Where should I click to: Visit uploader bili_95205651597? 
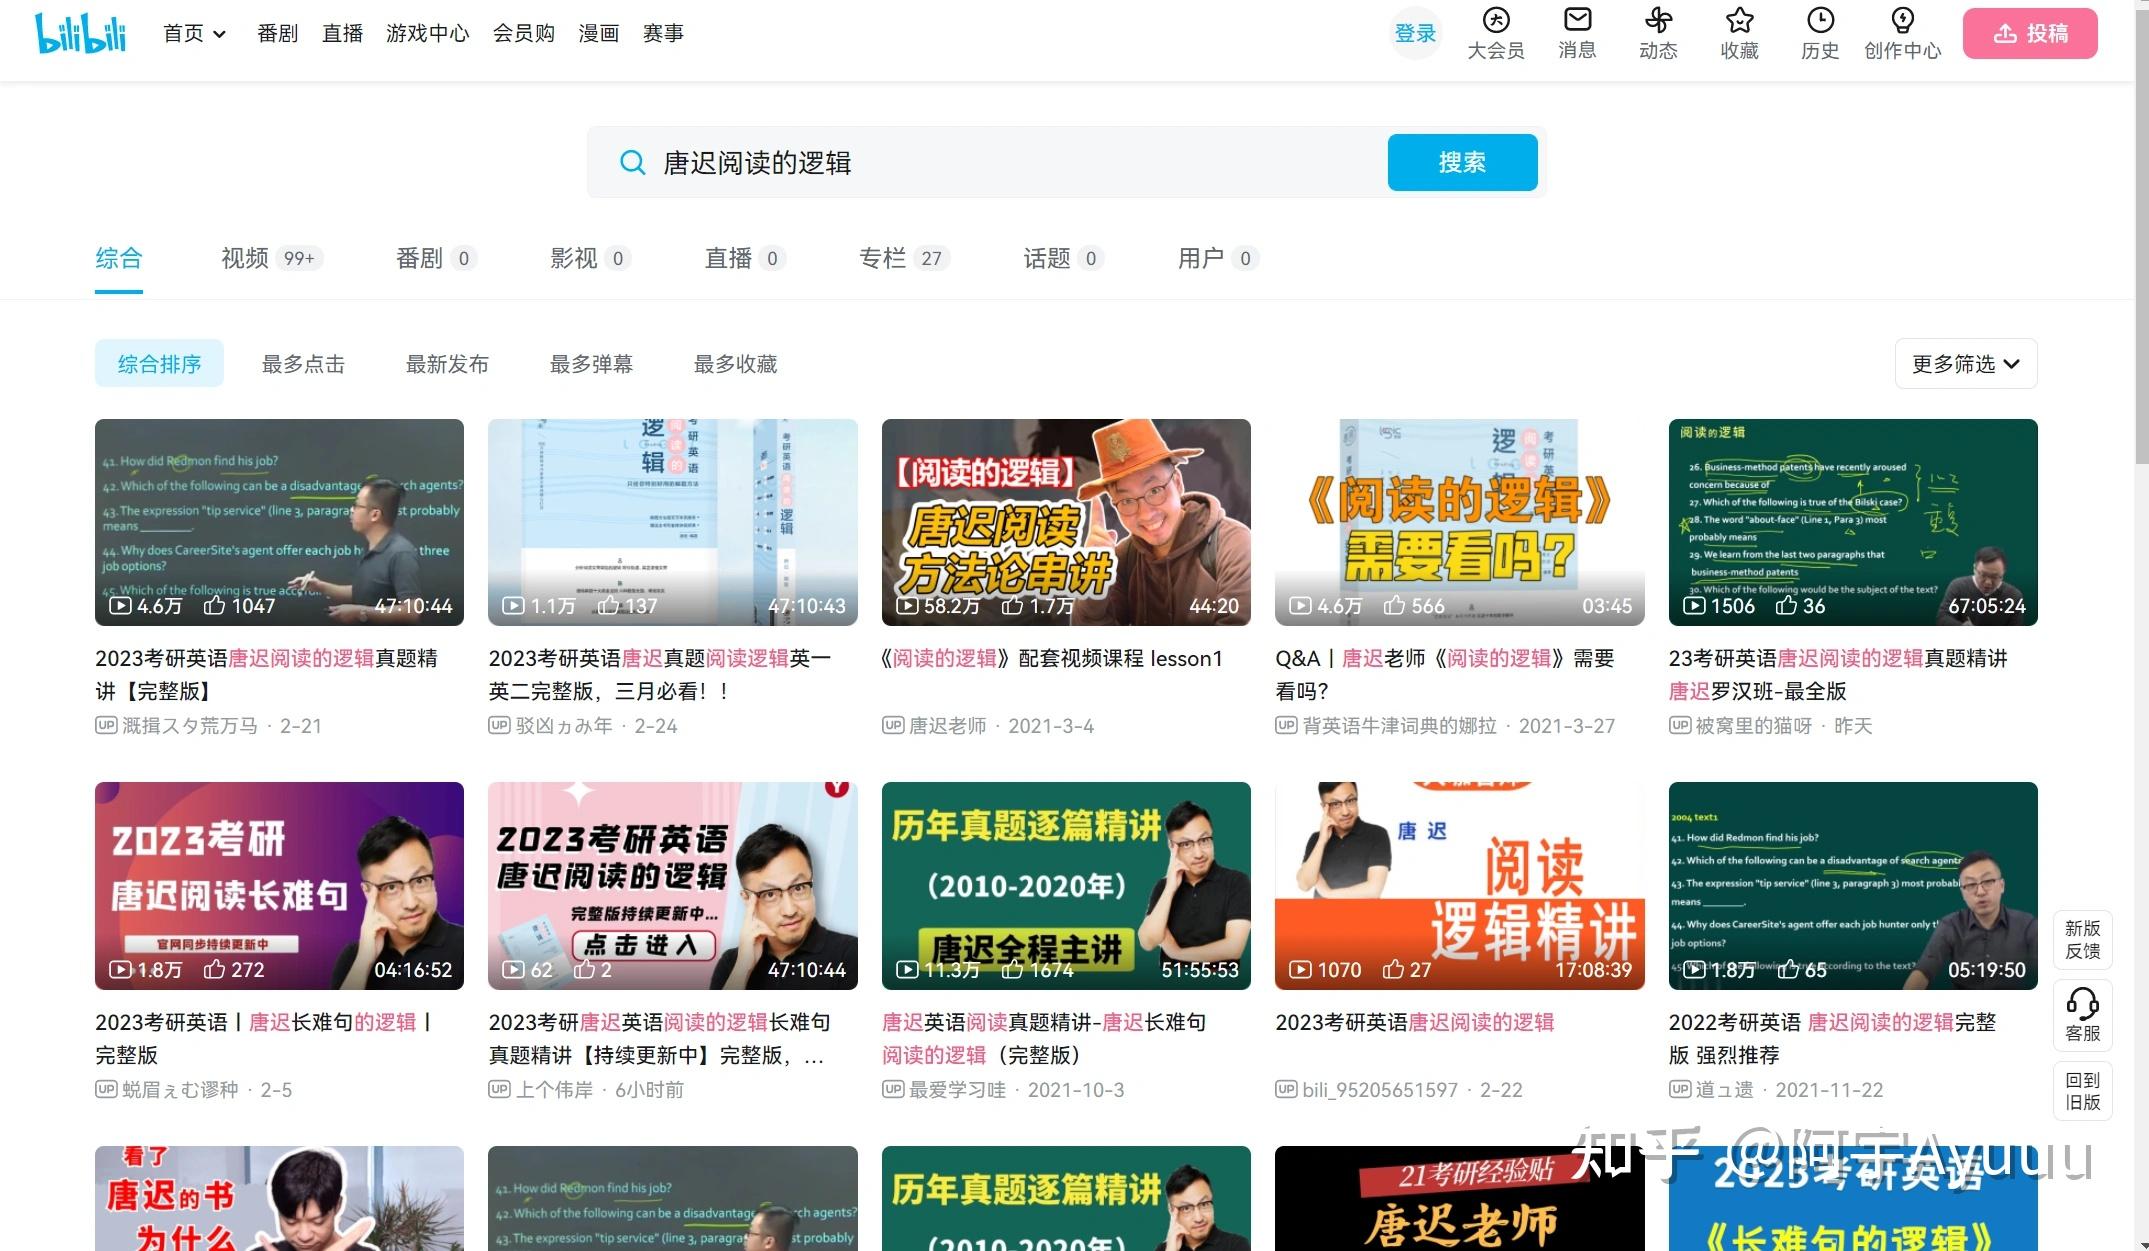coord(1380,1089)
